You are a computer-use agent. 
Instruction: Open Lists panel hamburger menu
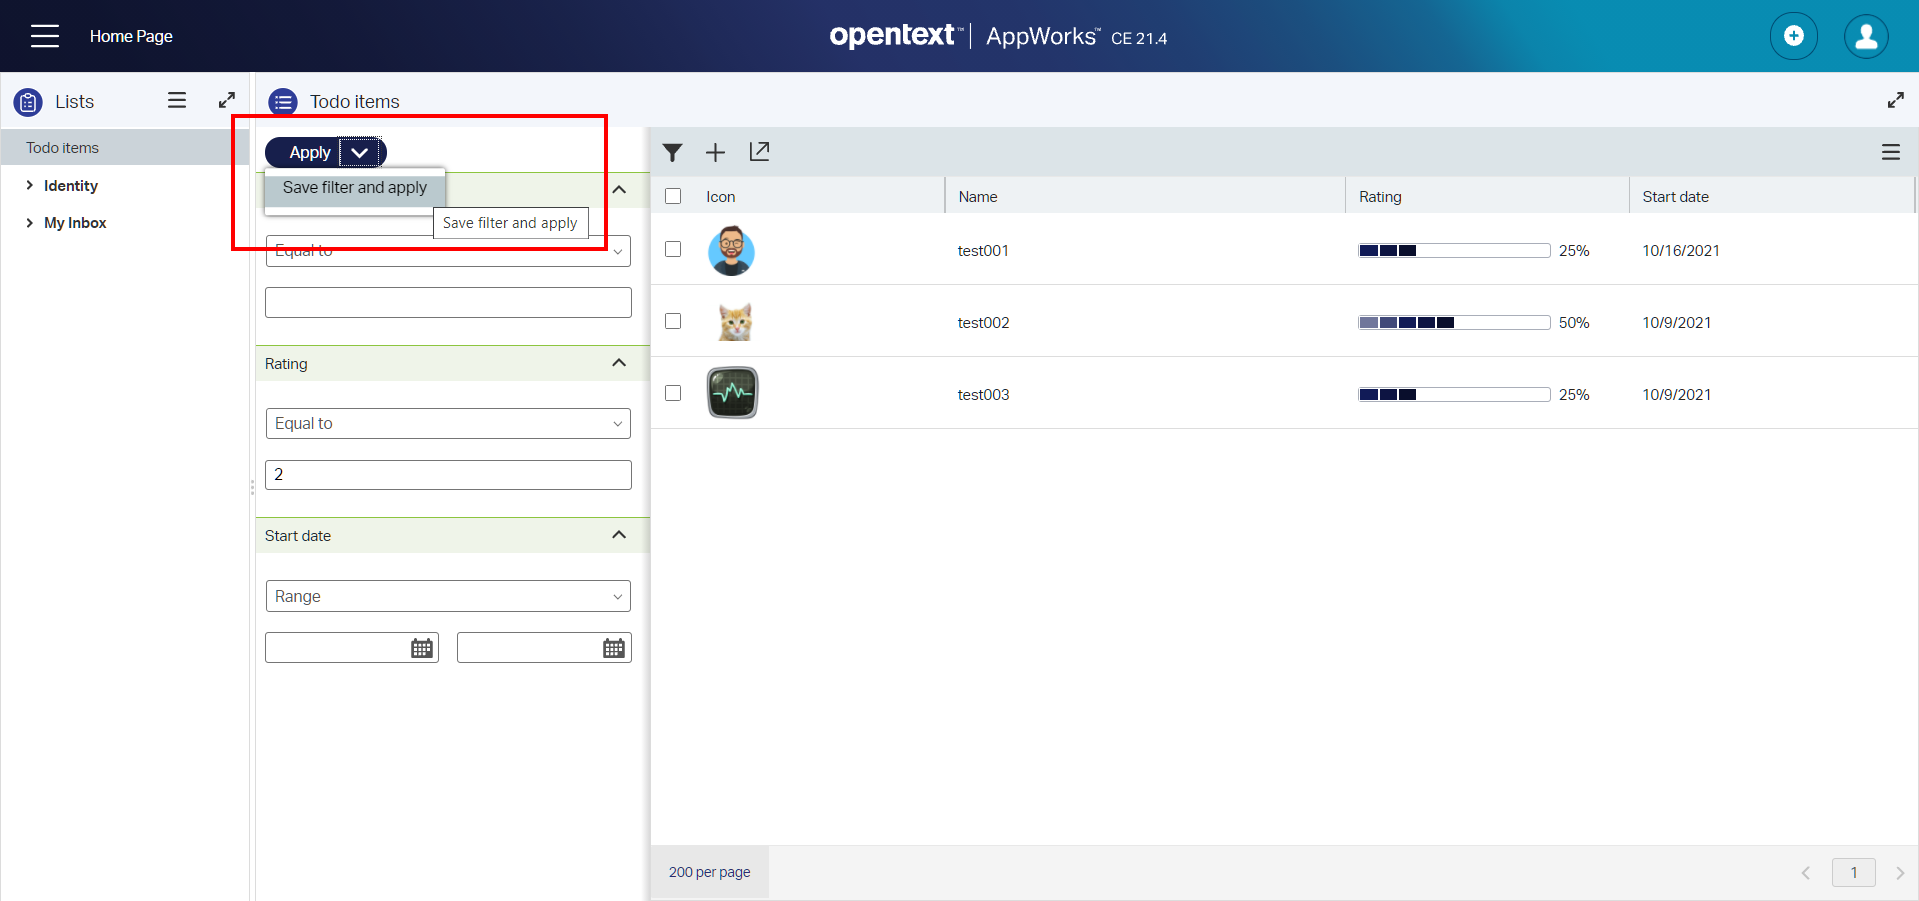[177, 100]
